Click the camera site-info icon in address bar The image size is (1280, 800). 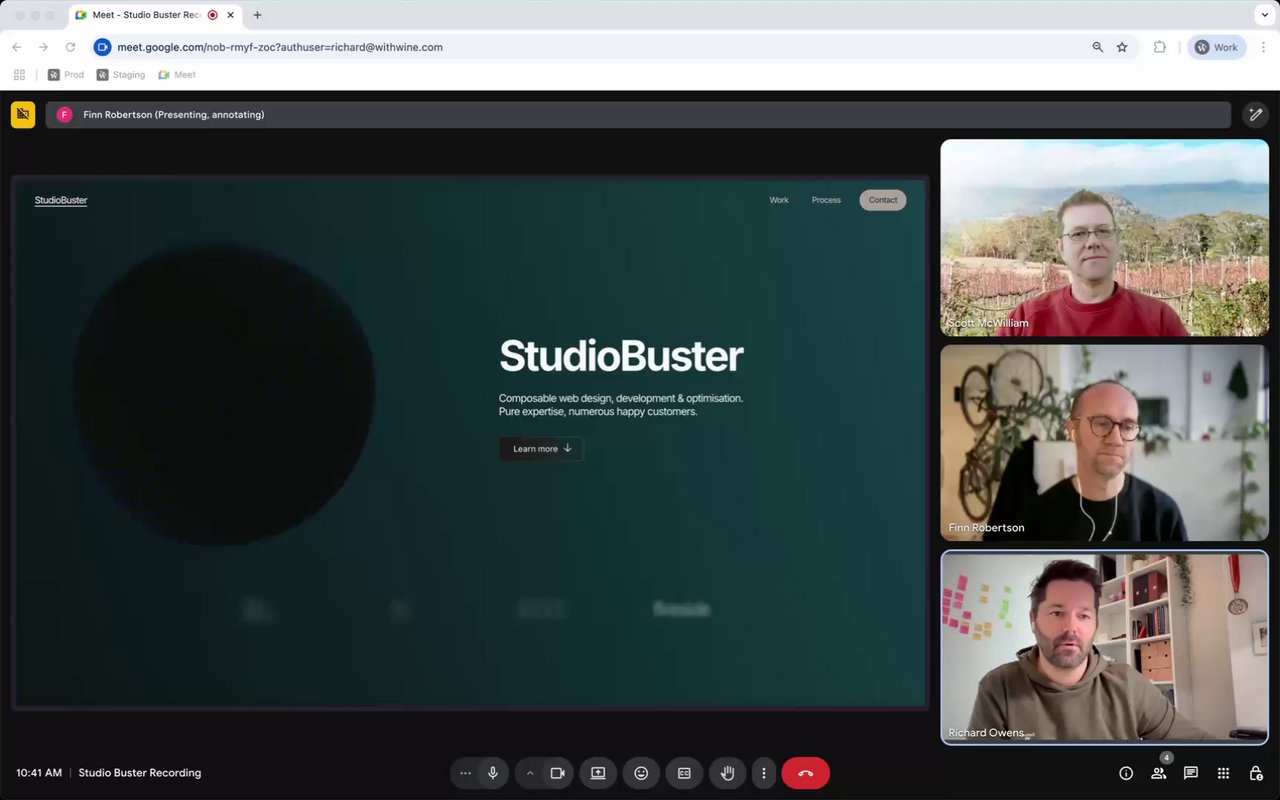click(x=102, y=47)
